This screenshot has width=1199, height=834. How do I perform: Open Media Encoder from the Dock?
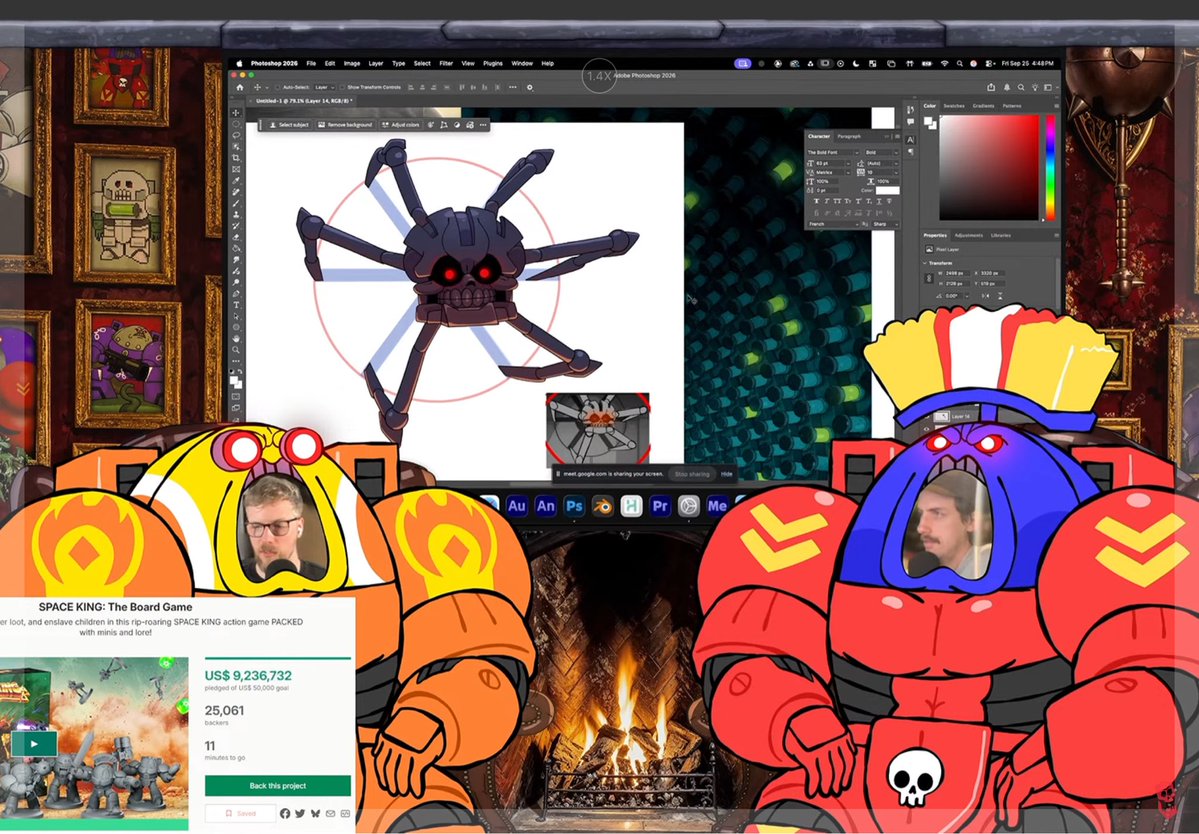(x=717, y=506)
